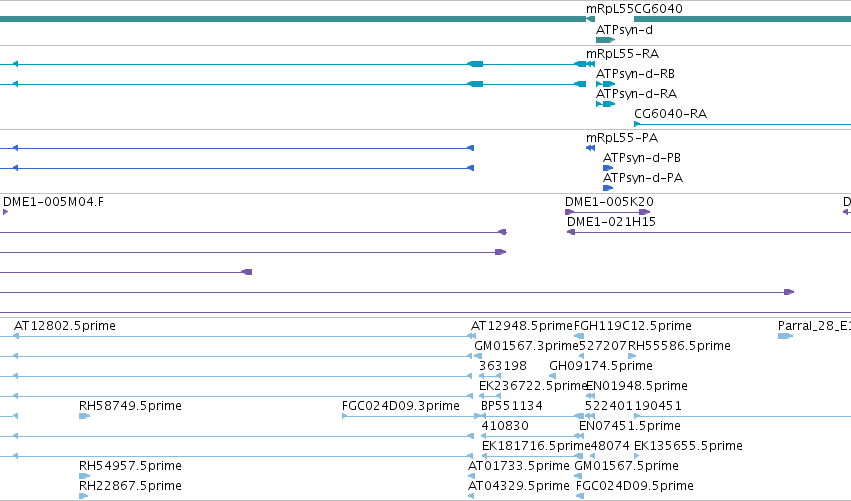Screen dimensions: 851x501
Task: Select the 48074 feature label
Action: point(610,446)
